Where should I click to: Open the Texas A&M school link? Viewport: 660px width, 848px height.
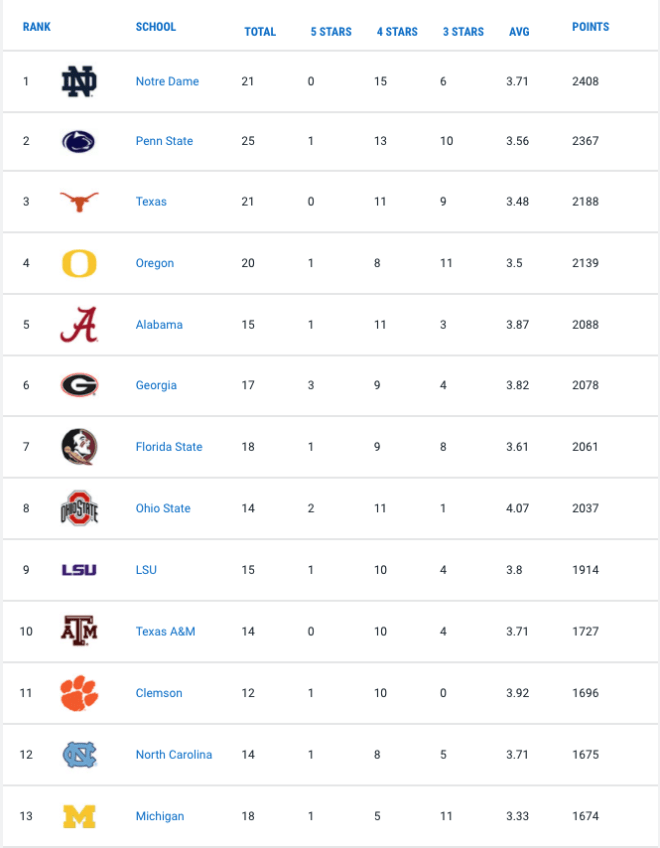[165, 631]
